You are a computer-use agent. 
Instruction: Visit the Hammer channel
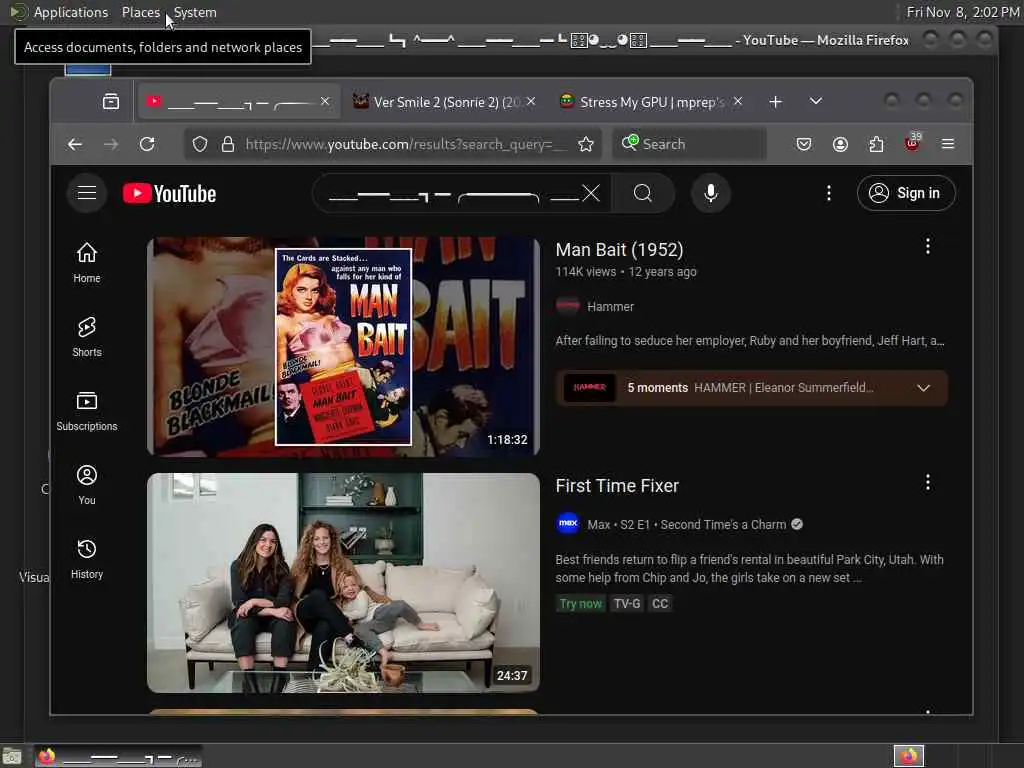click(610, 306)
